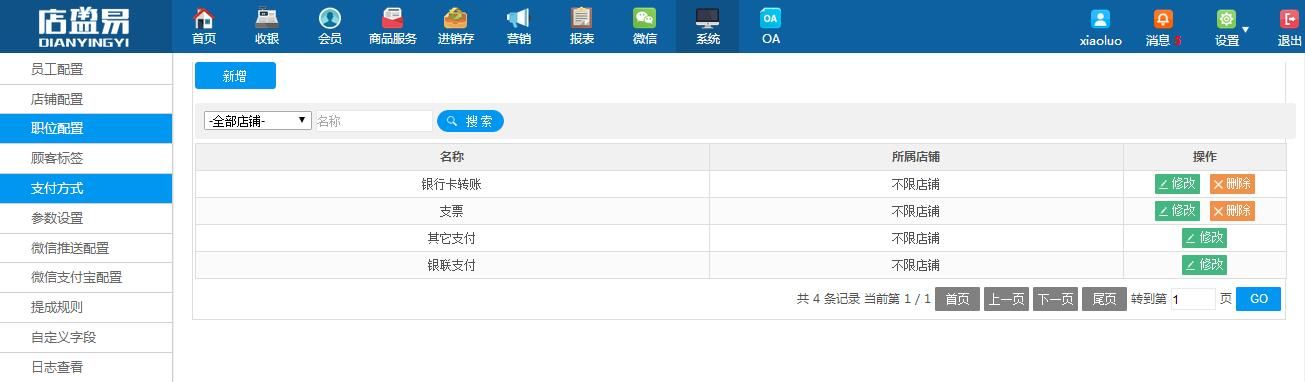This screenshot has width=1305, height=382.
Task: Go to 首页 first page in pagination
Action: [x=957, y=299]
